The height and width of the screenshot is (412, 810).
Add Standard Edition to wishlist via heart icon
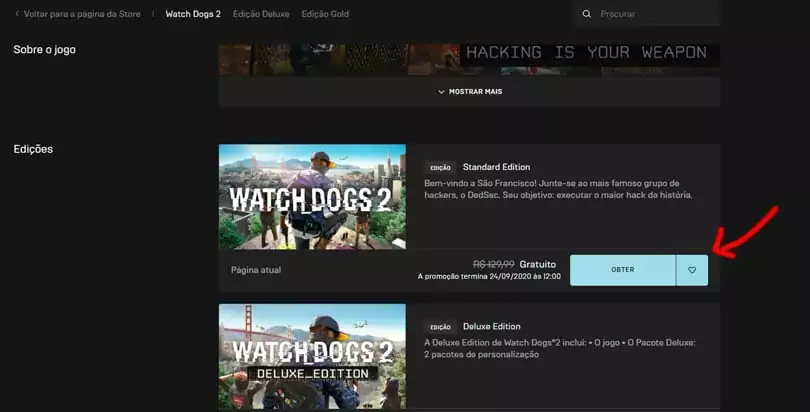point(692,270)
